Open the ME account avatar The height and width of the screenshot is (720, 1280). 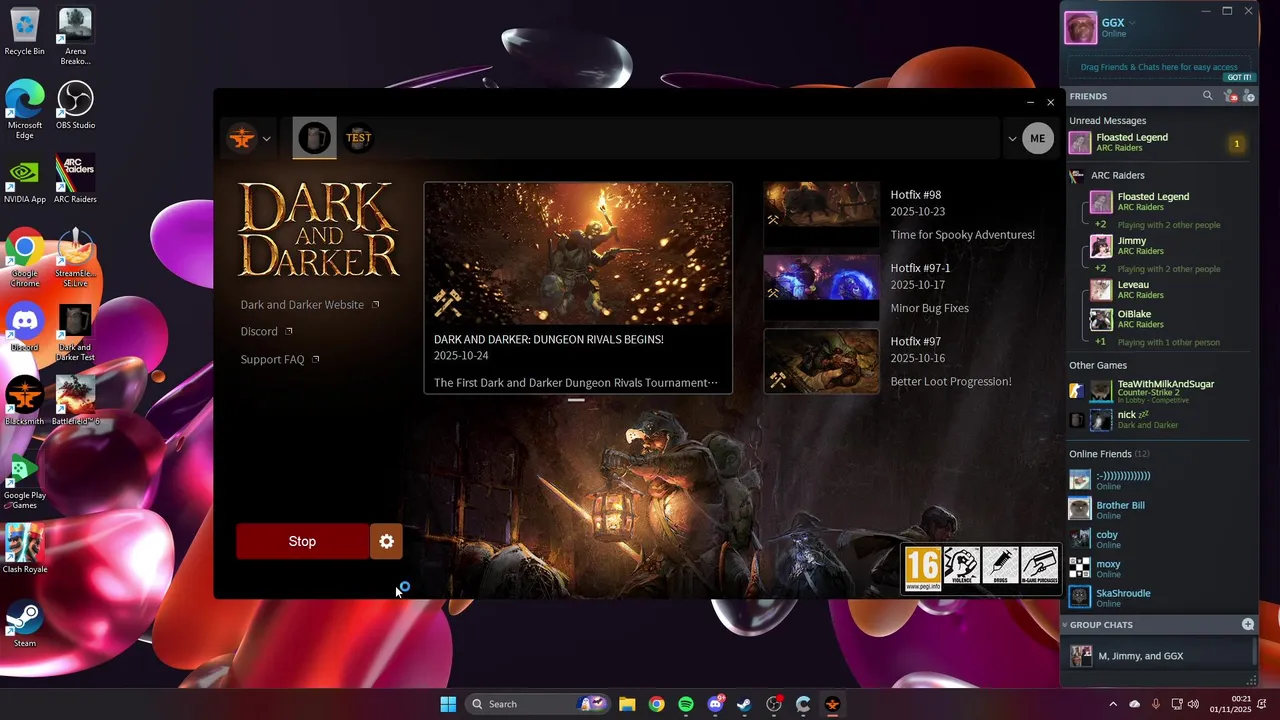coord(1038,139)
